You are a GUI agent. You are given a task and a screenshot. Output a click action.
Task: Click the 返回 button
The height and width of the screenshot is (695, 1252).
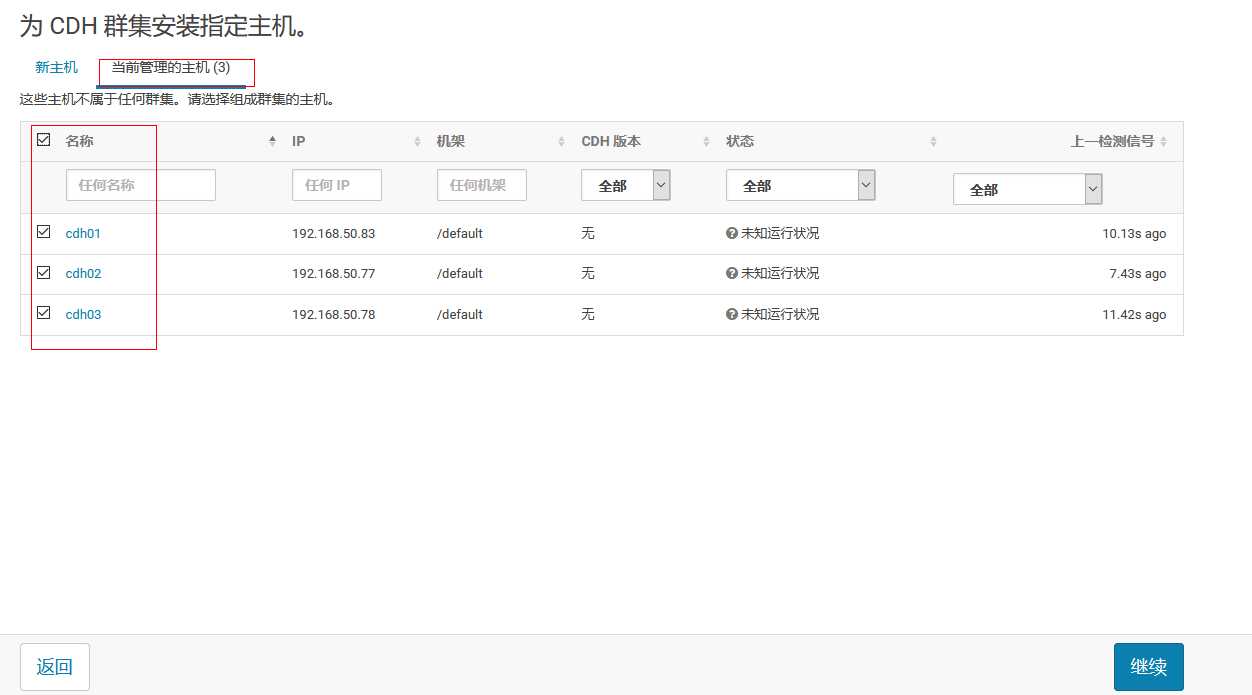pos(55,667)
